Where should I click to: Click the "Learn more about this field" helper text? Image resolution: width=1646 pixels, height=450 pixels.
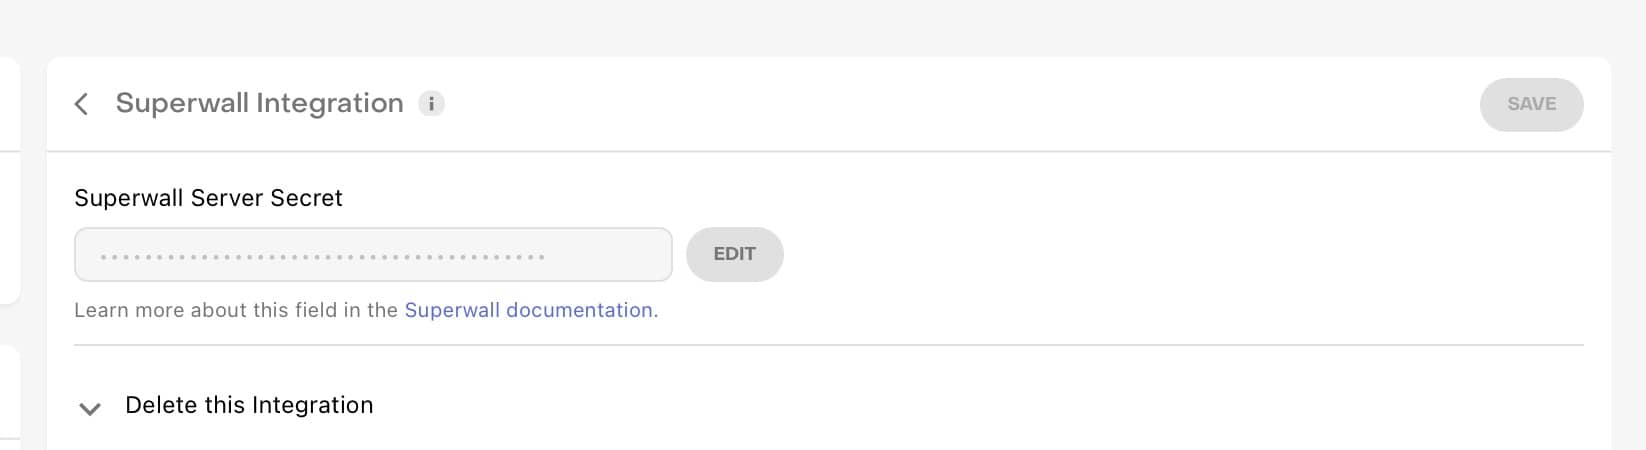point(236,310)
